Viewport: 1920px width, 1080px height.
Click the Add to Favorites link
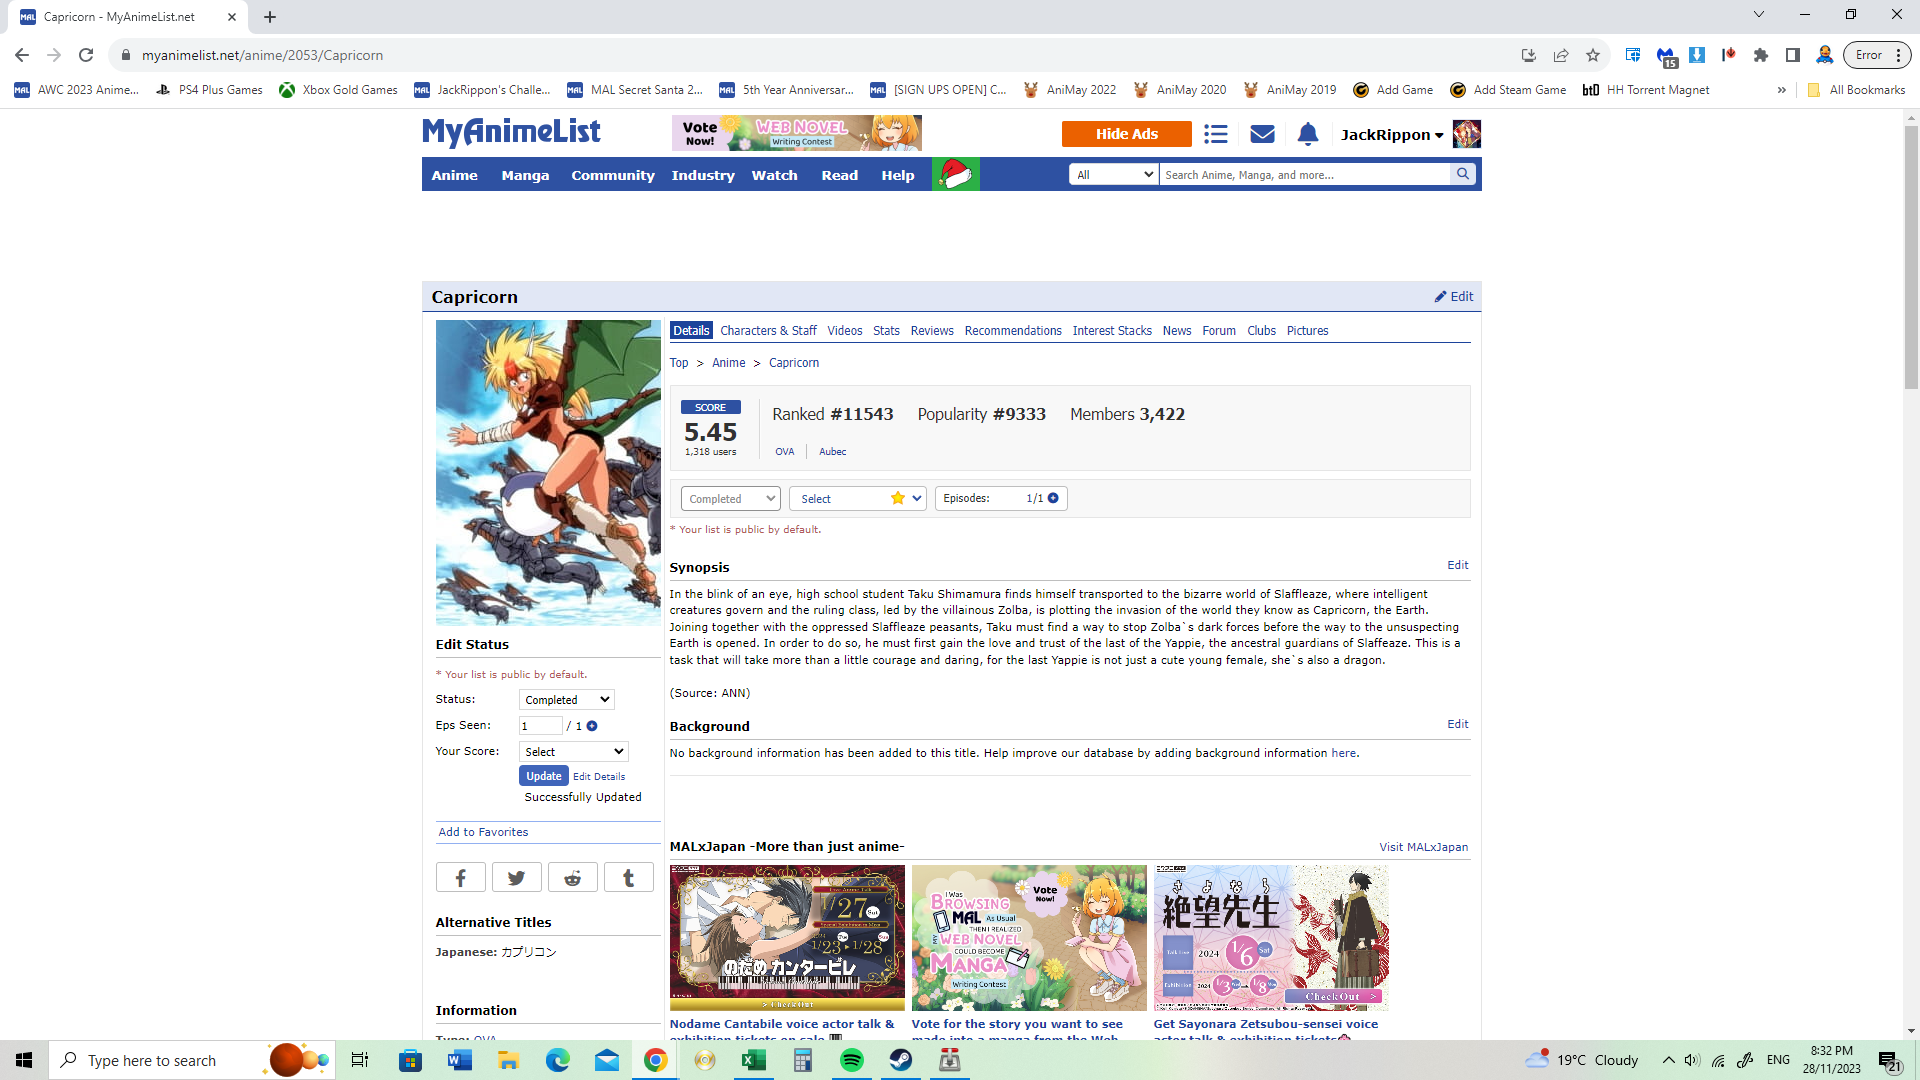coord(483,832)
